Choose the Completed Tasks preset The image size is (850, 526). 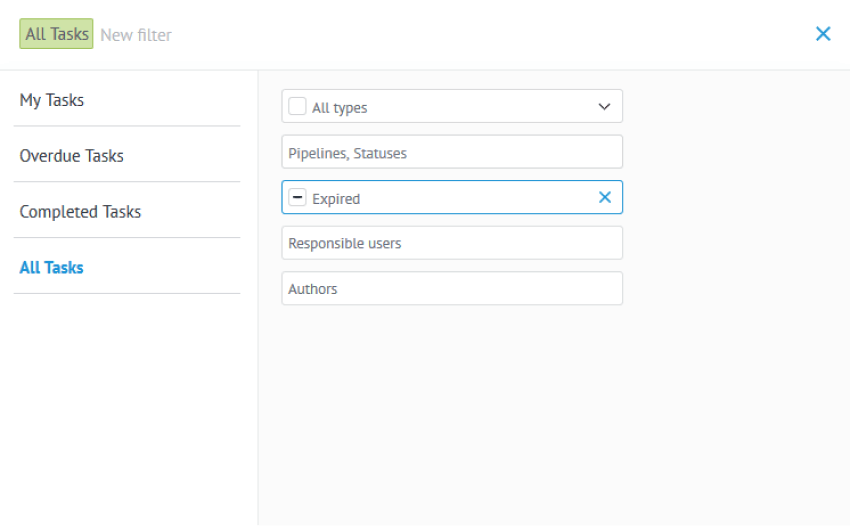[x=127, y=211]
